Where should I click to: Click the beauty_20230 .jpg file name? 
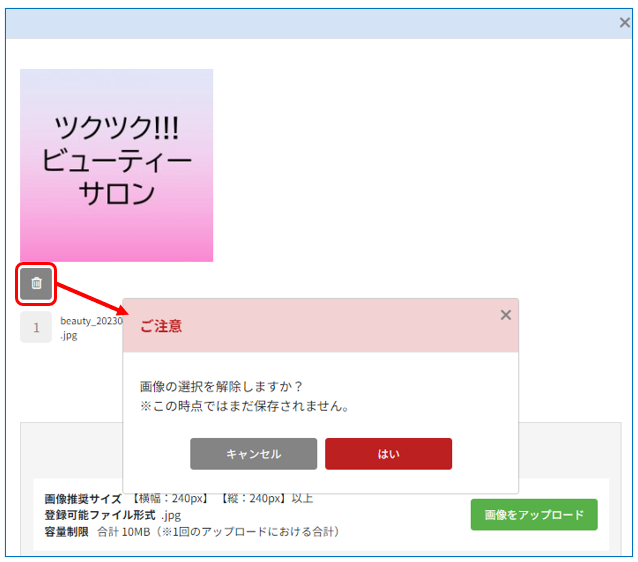click(92, 328)
